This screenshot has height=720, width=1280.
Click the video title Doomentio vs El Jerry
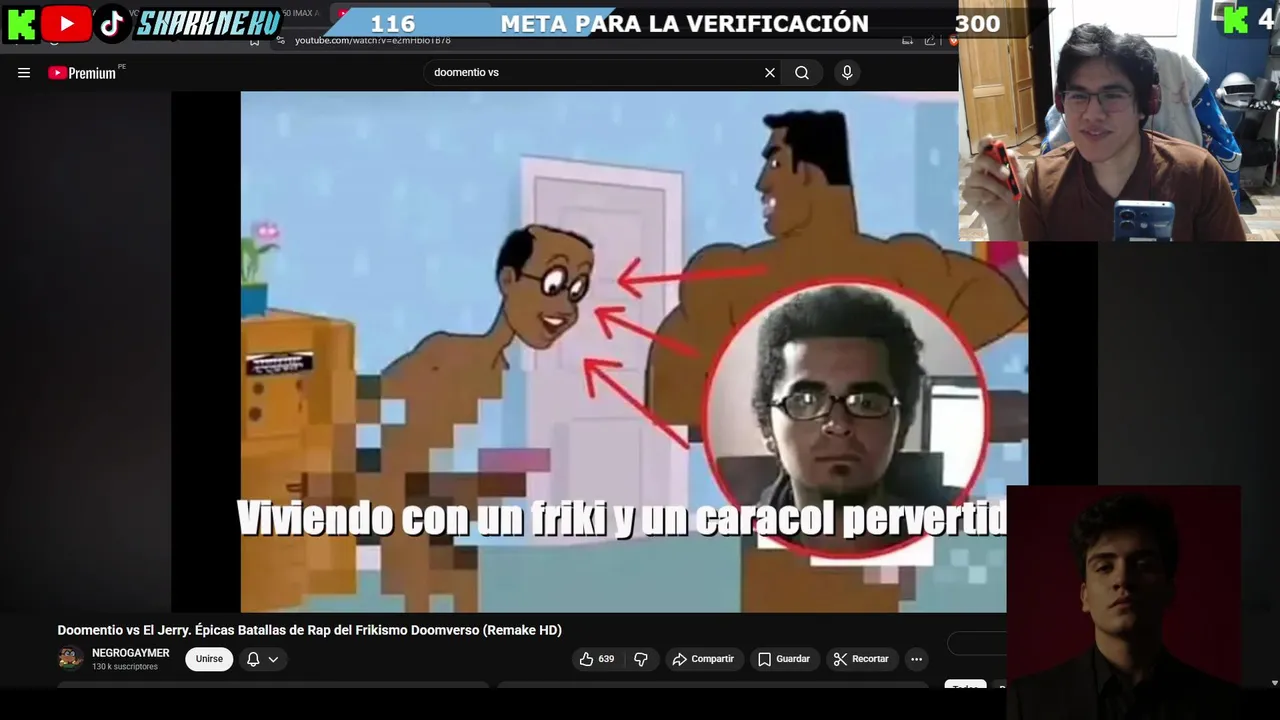point(309,630)
